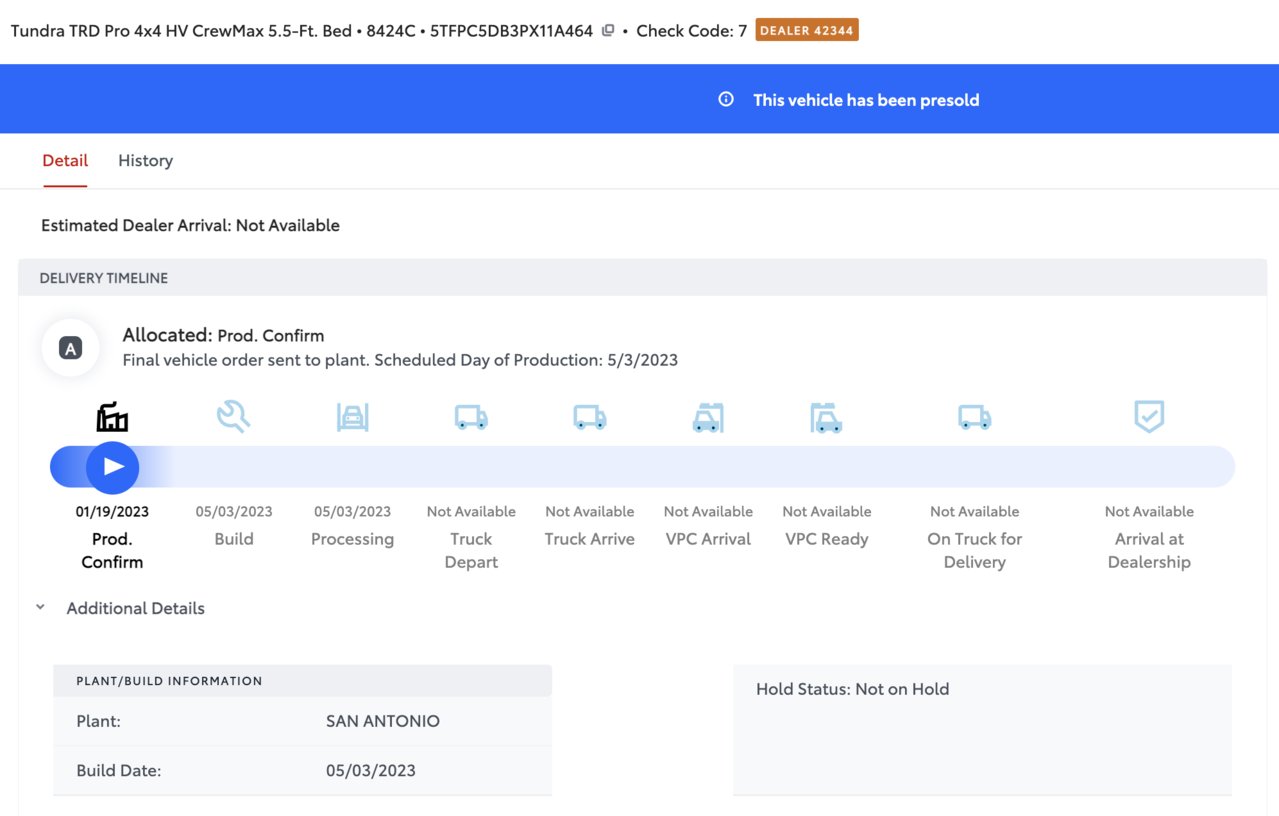
Task: Click the 'This vehicle has been presold' banner text
Action: (x=866, y=100)
